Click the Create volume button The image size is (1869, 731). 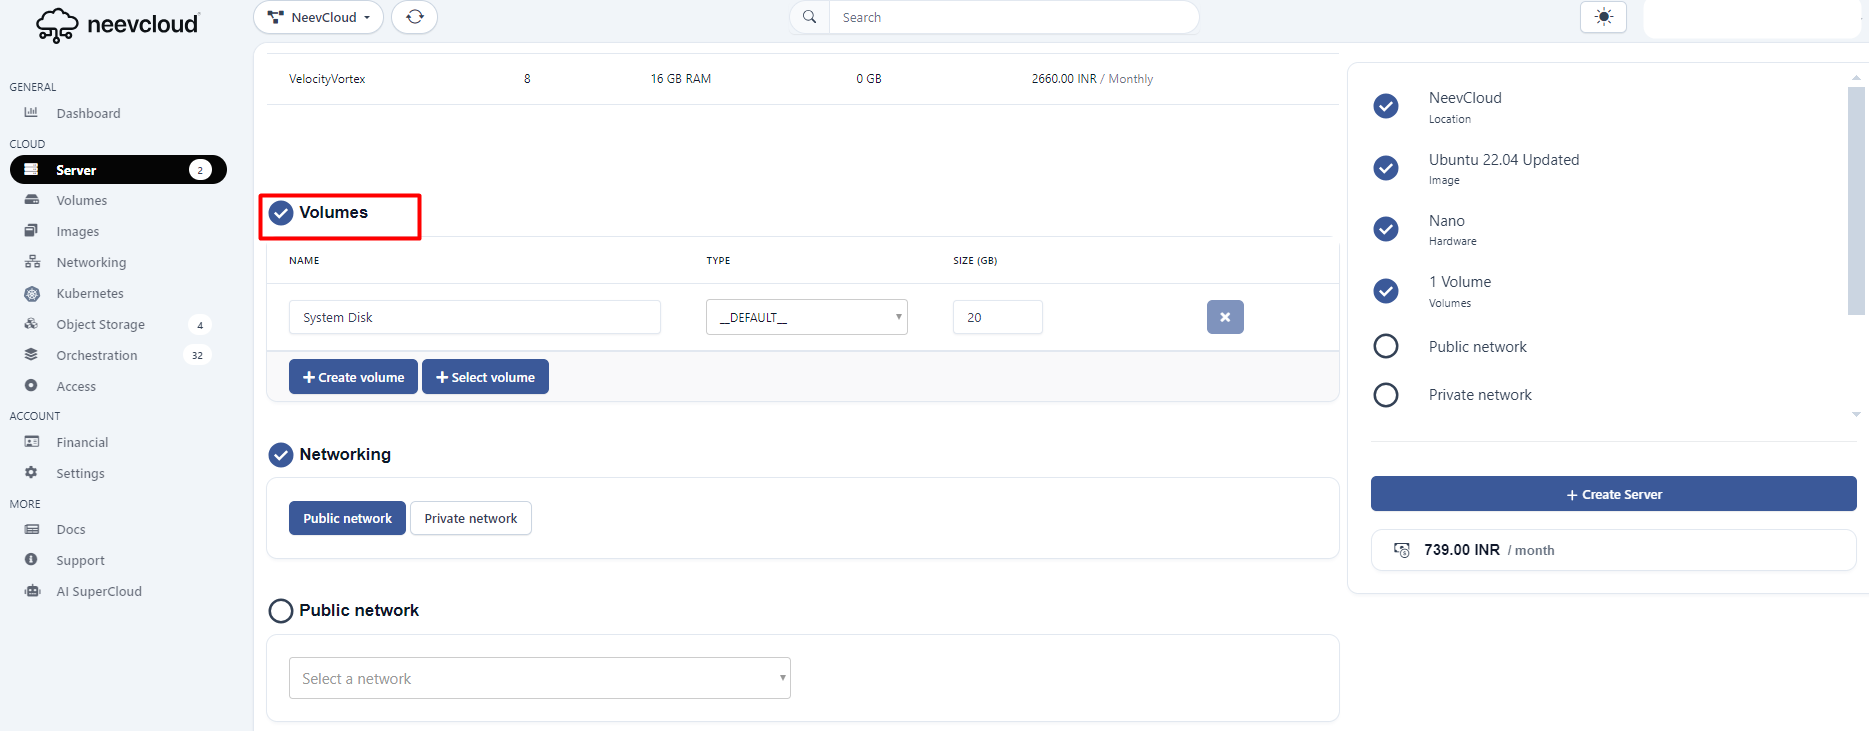click(353, 377)
